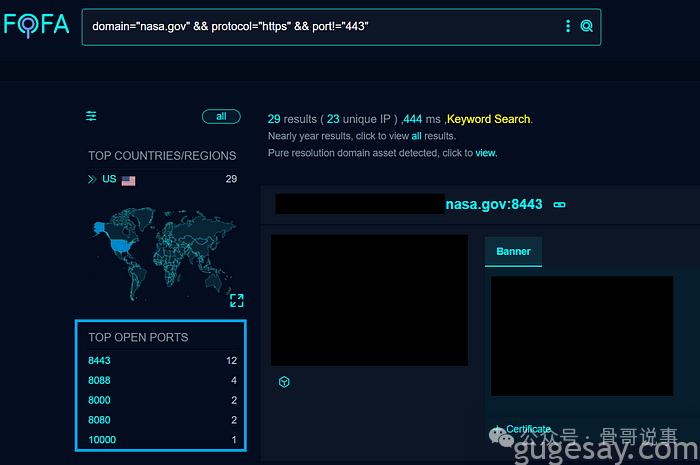700x465 pixels.
Task: Filter results by port 8000
Action: click(x=99, y=400)
